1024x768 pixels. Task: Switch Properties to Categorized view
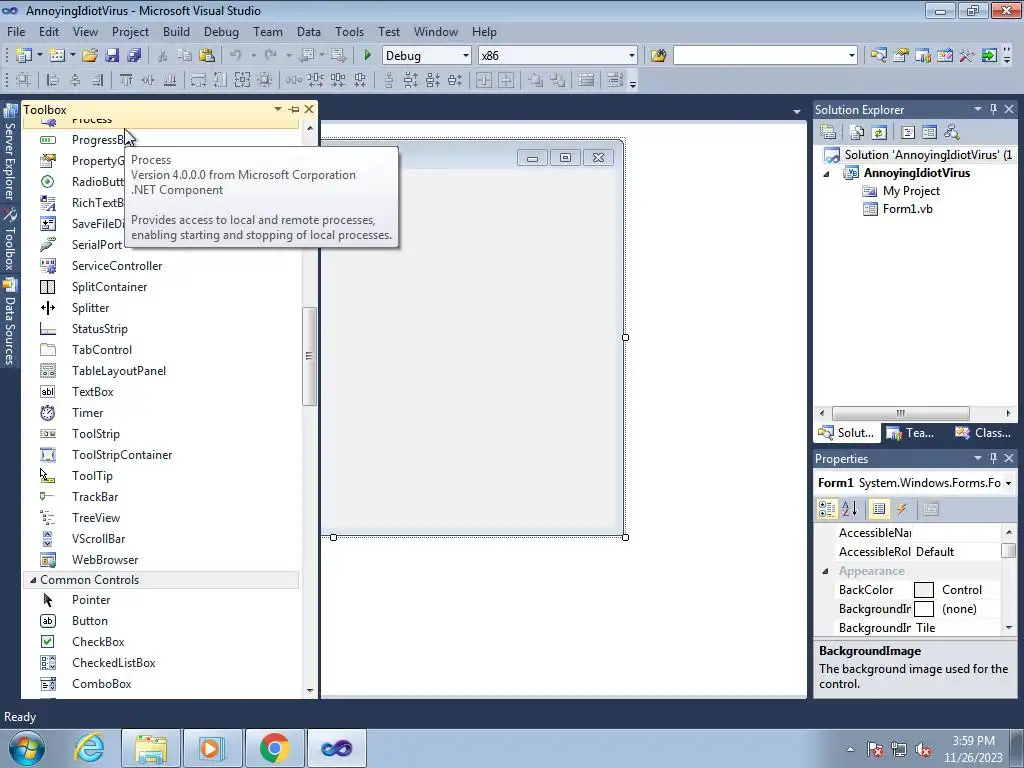click(x=827, y=509)
